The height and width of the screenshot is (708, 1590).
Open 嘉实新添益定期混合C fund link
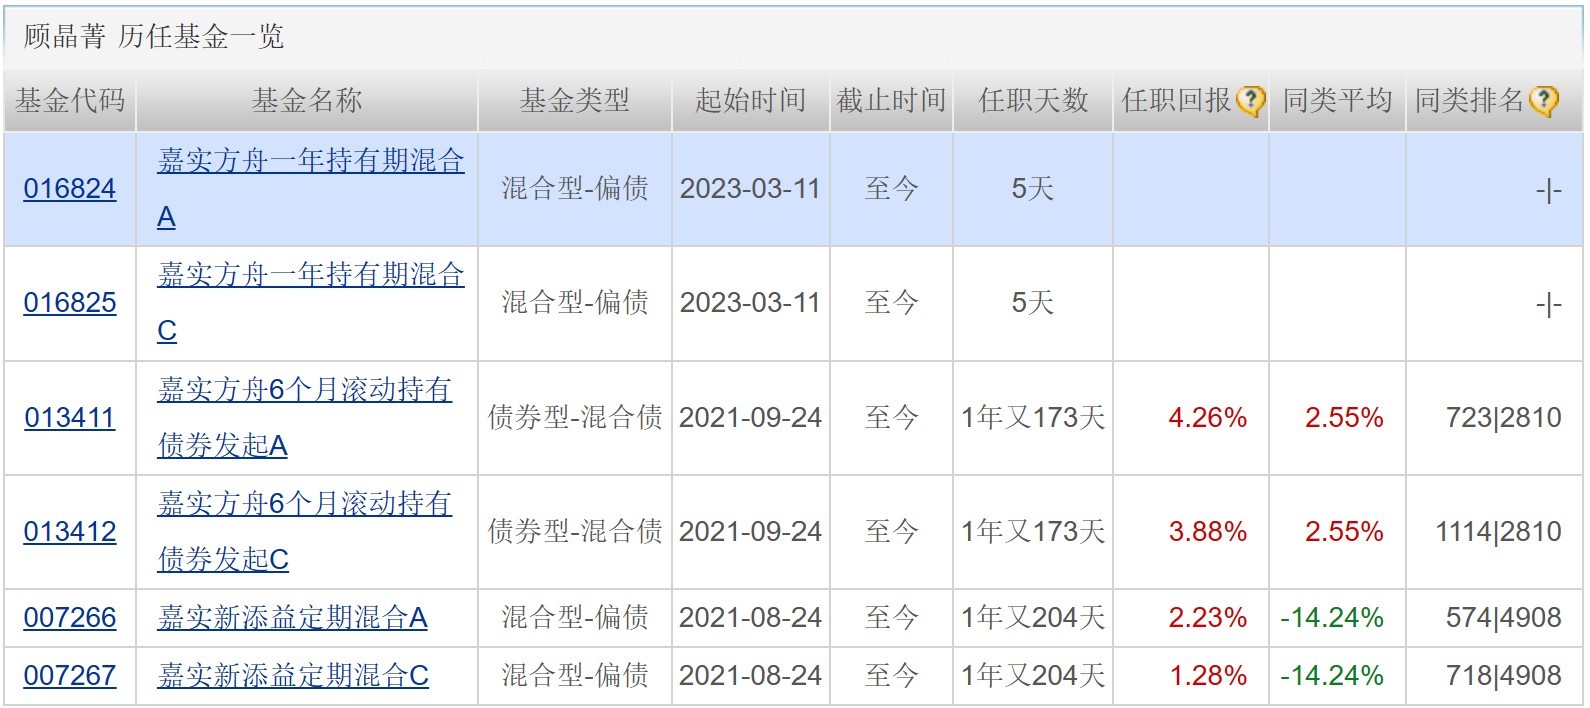point(293,676)
